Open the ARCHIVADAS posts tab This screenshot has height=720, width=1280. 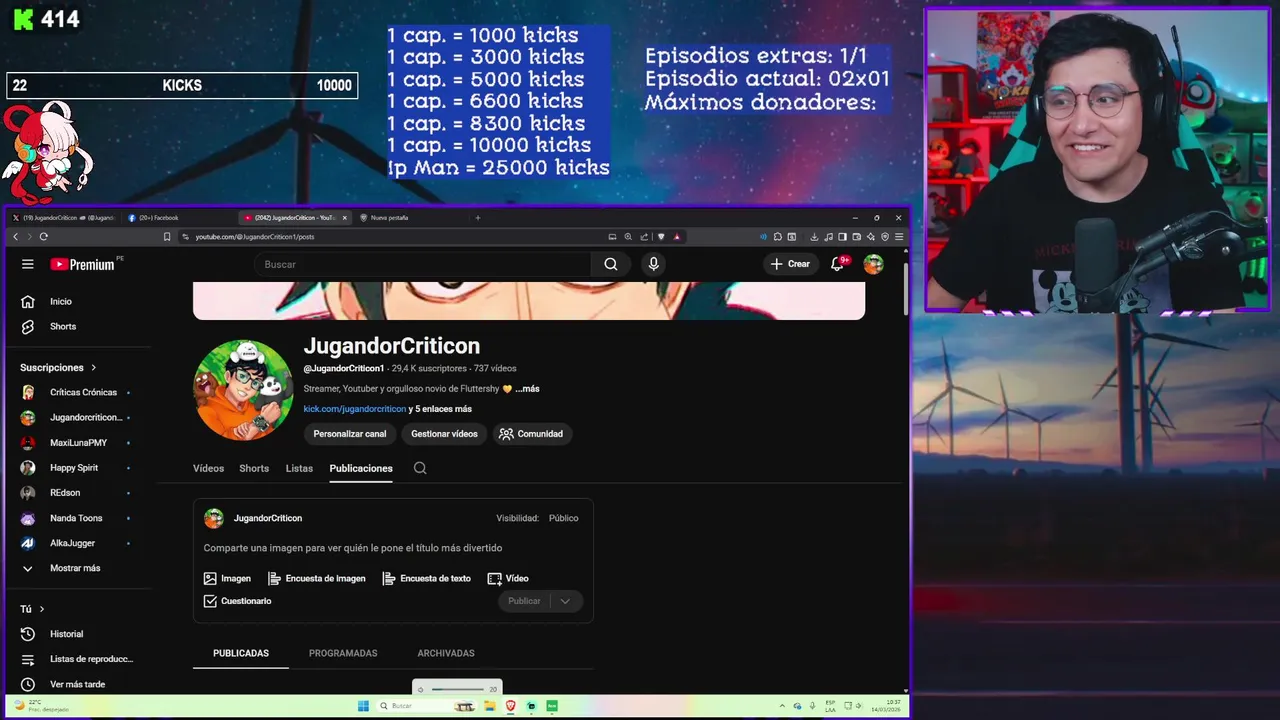point(446,653)
